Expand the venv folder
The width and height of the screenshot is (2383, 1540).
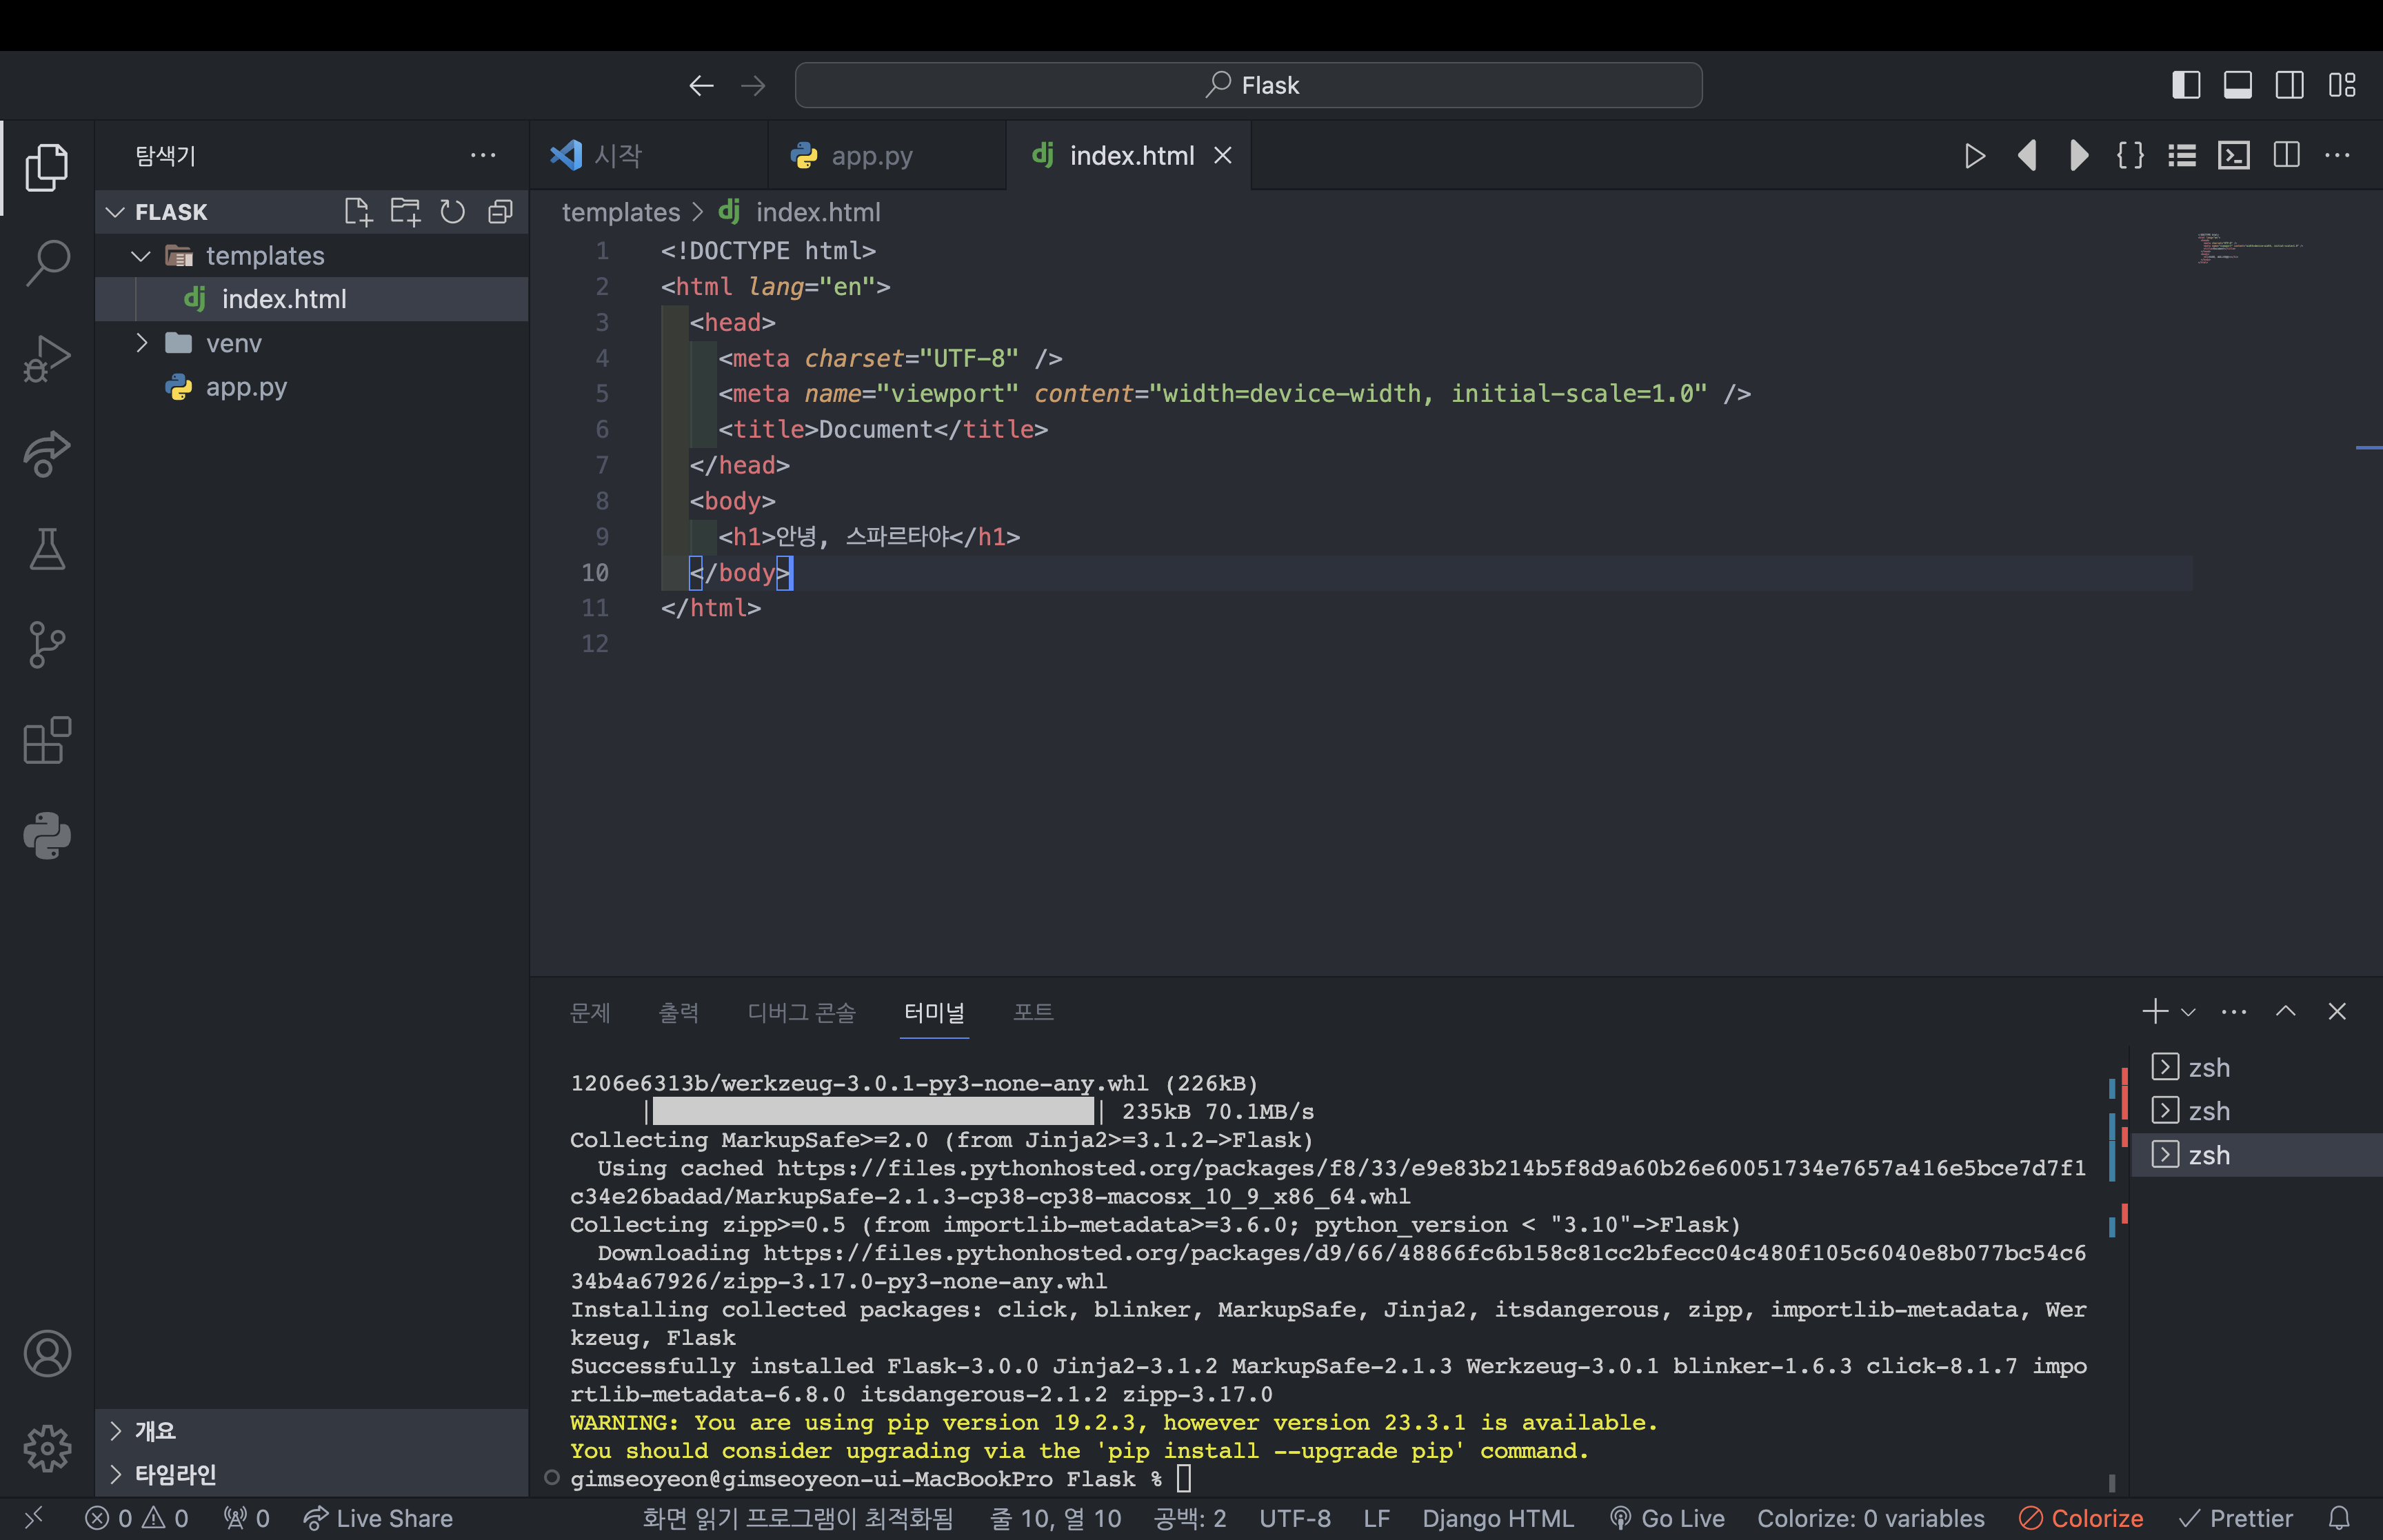[141, 343]
